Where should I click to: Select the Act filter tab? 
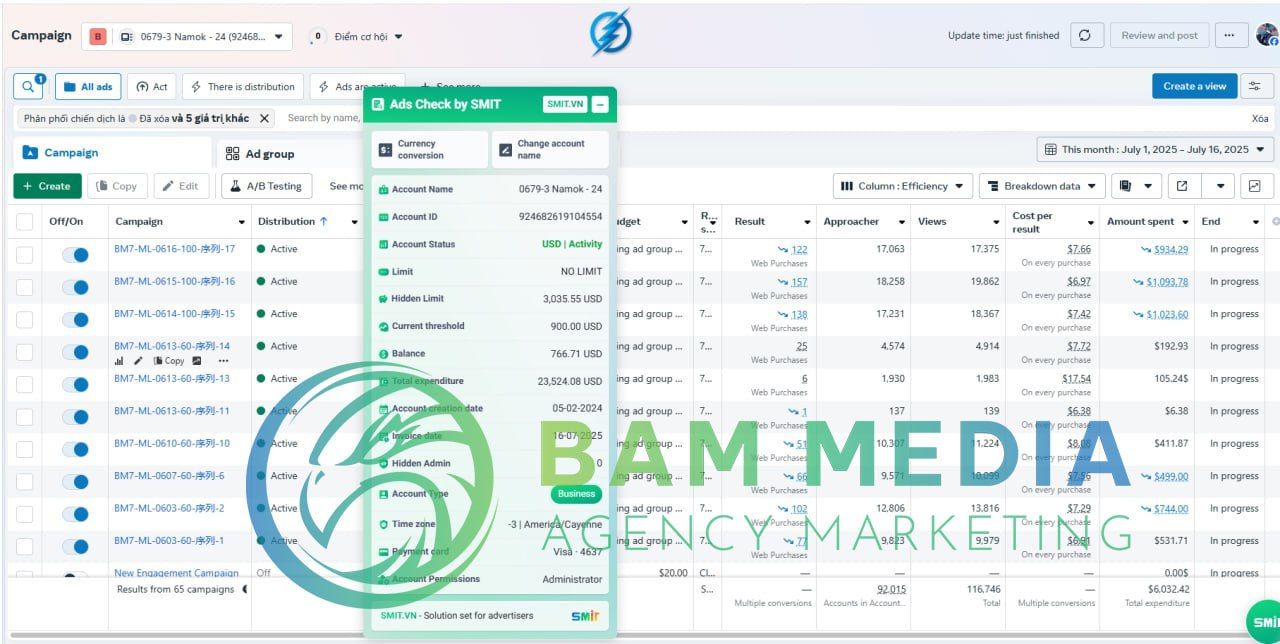click(152, 87)
